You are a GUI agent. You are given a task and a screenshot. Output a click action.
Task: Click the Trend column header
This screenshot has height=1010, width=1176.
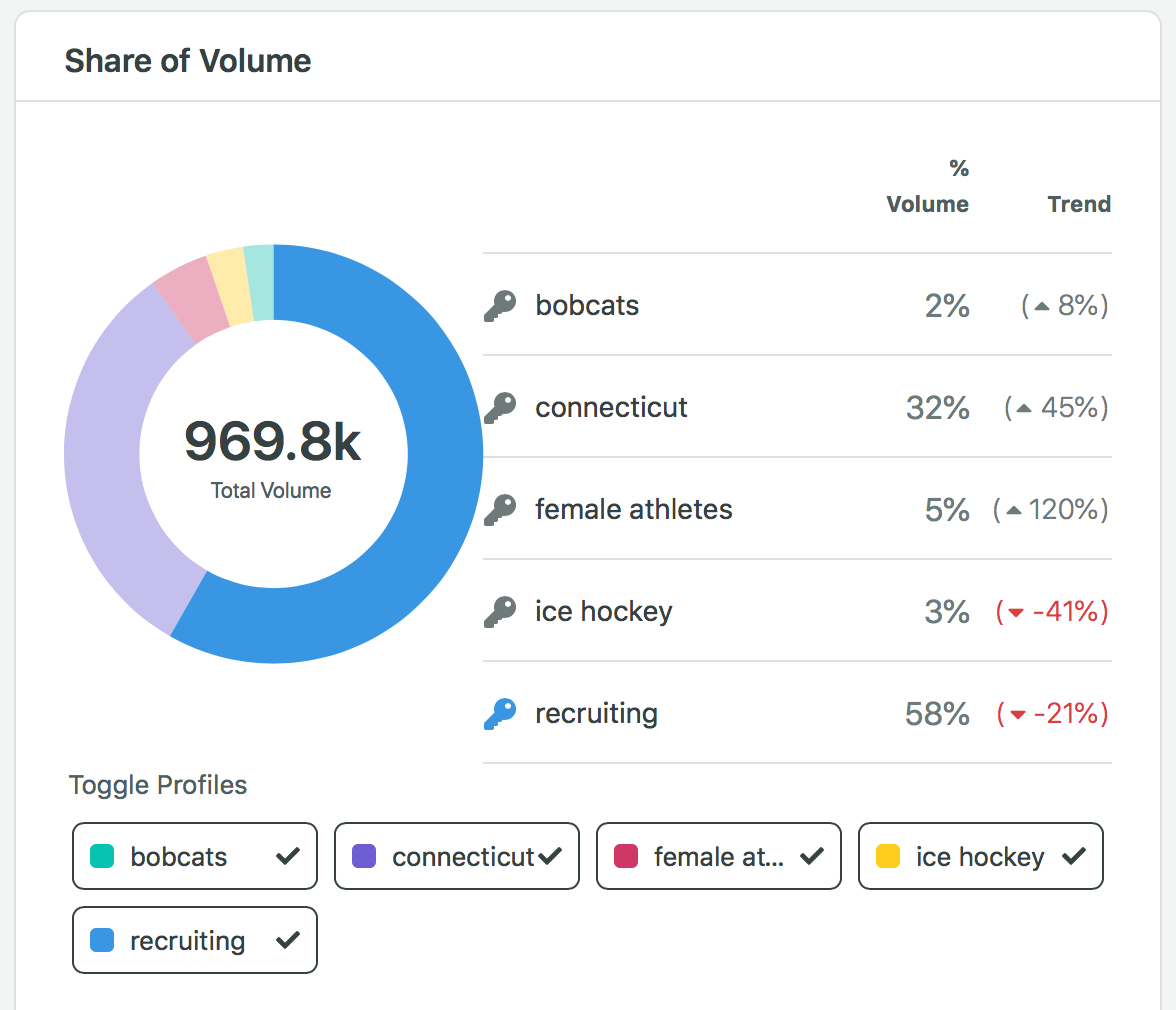coord(1079,204)
